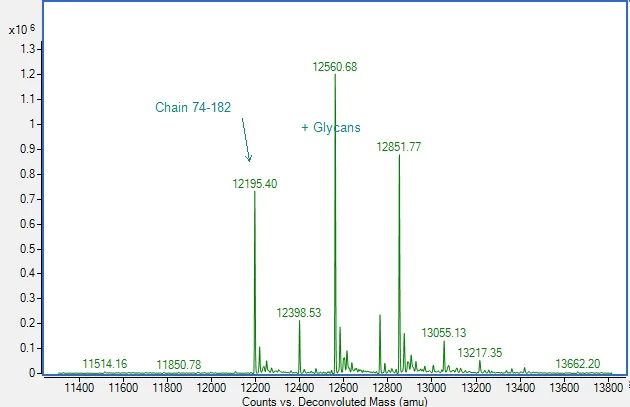
Task: Click the y-axis tick label 0.1
Action: (28, 348)
